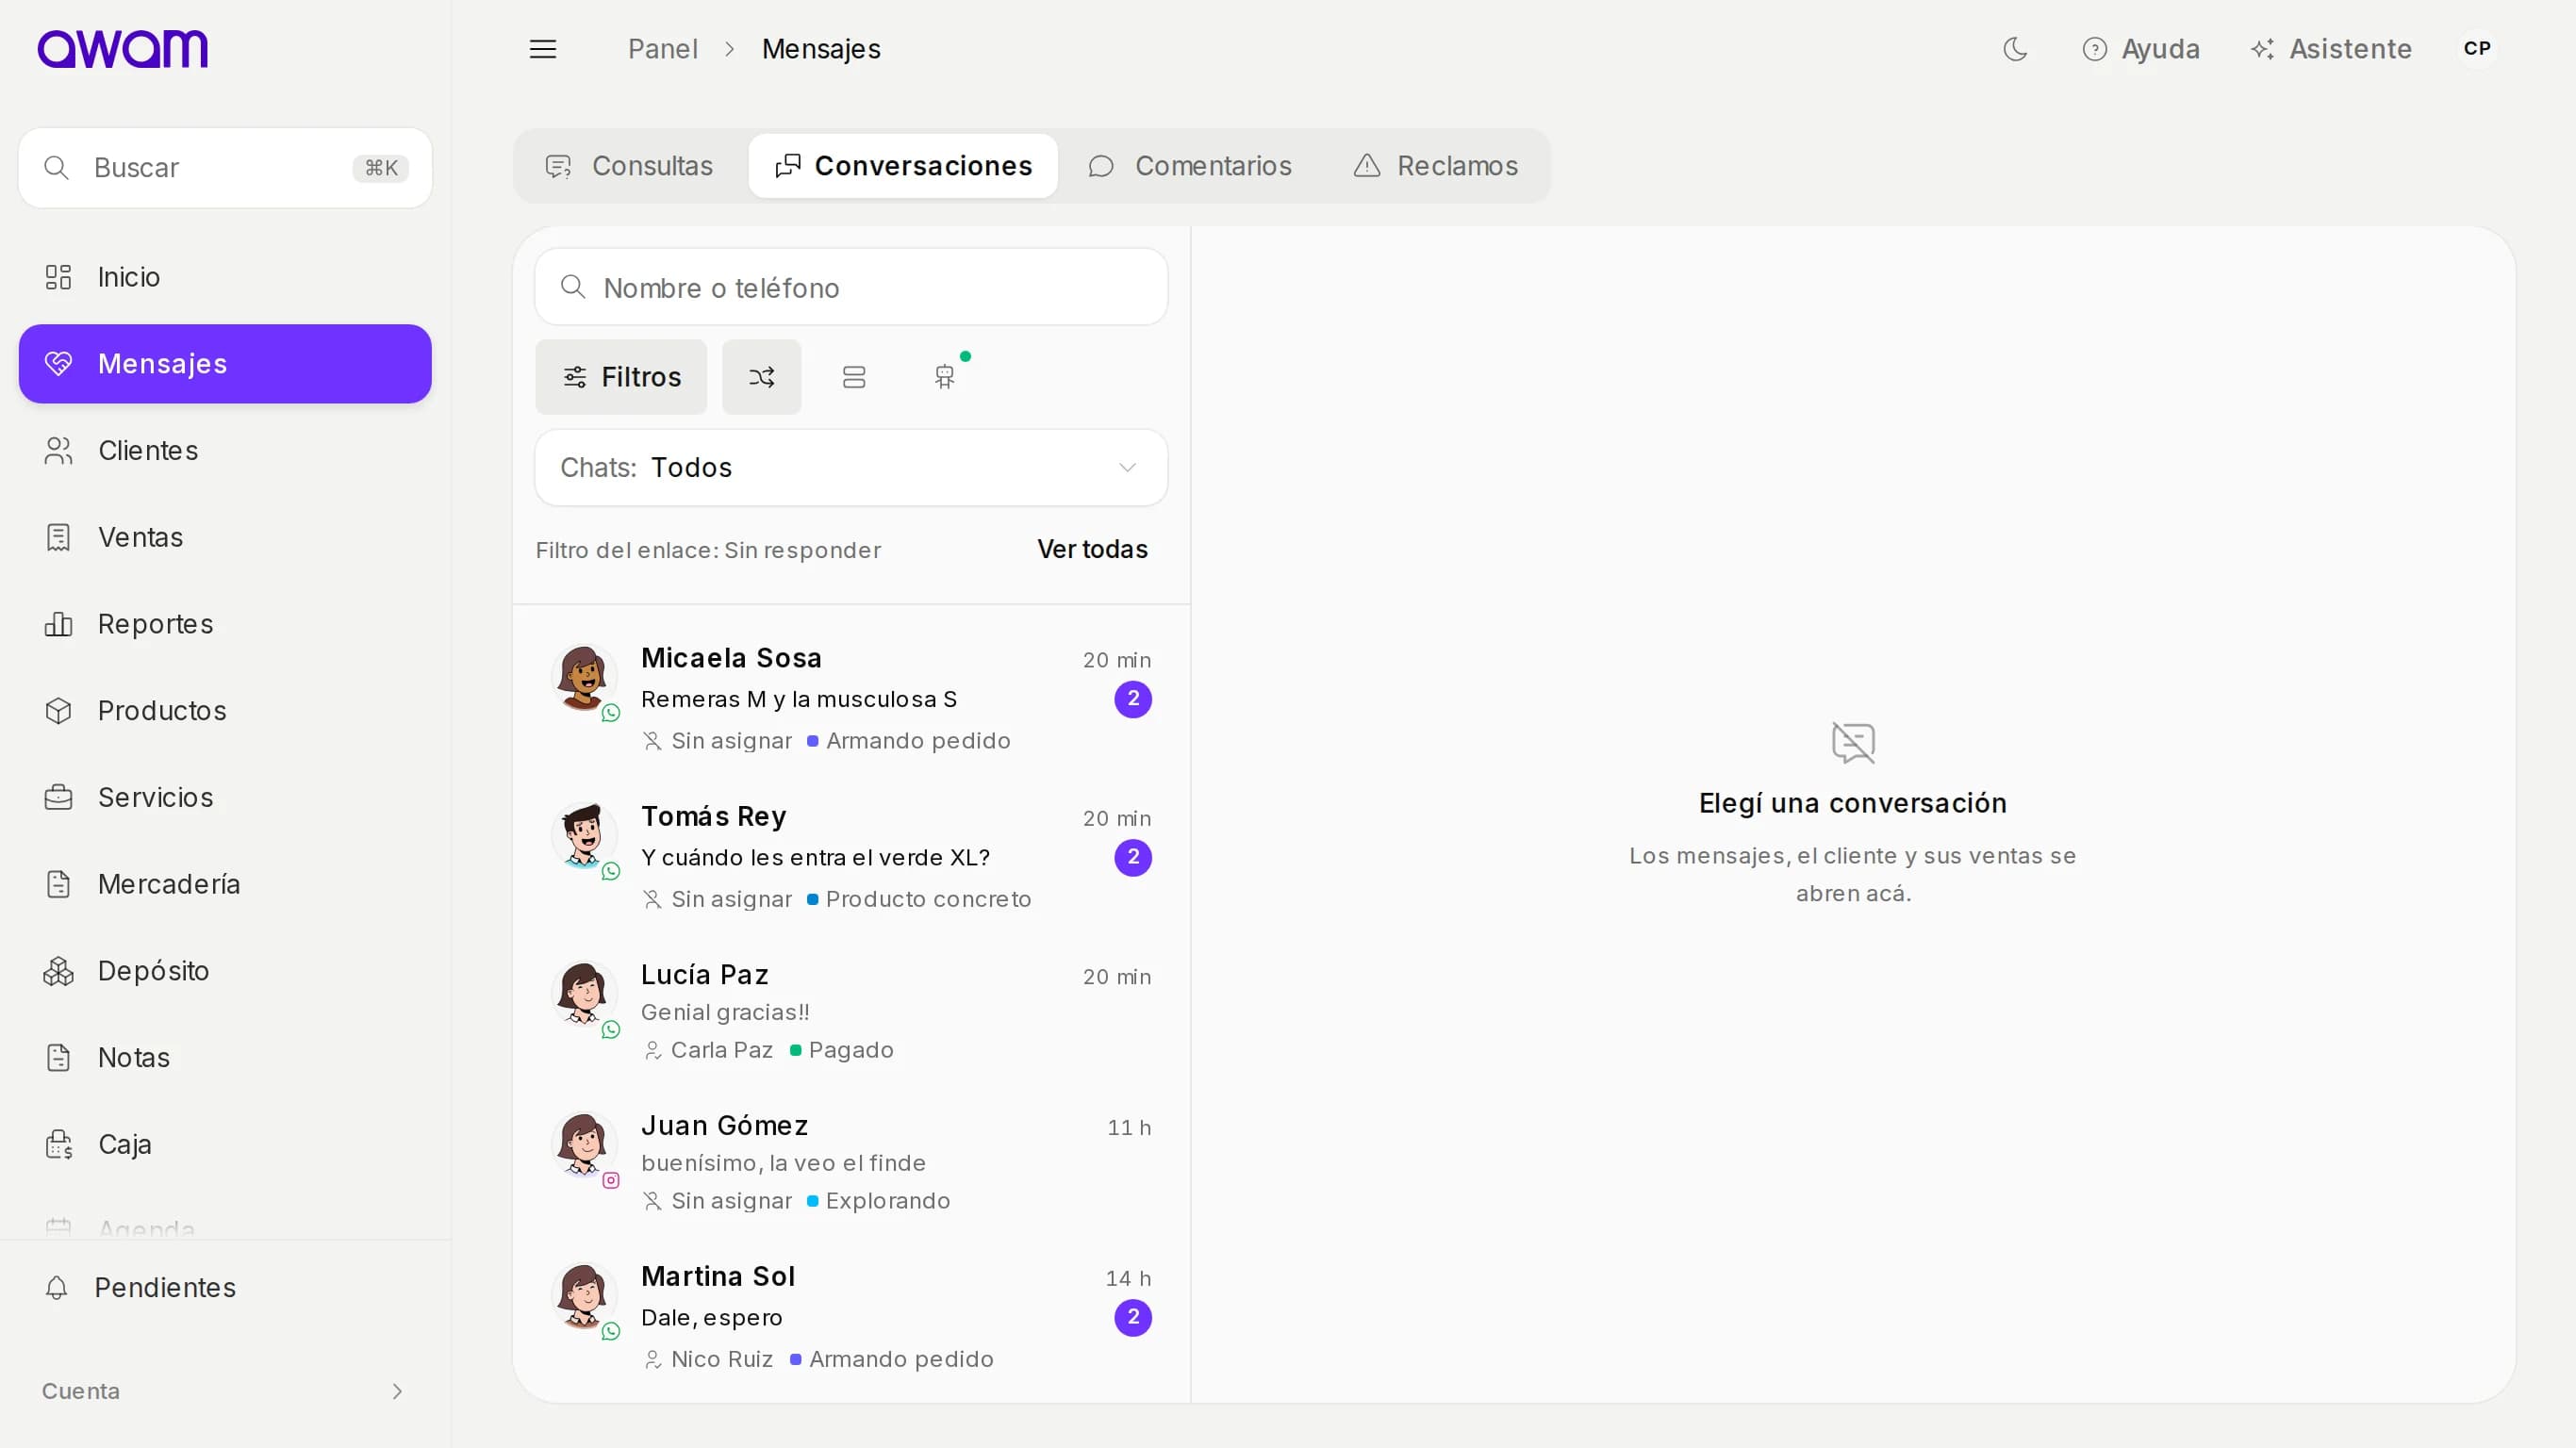Open Ayuda help
Viewport: 2576px width, 1448px height.
coord(2140,49)
